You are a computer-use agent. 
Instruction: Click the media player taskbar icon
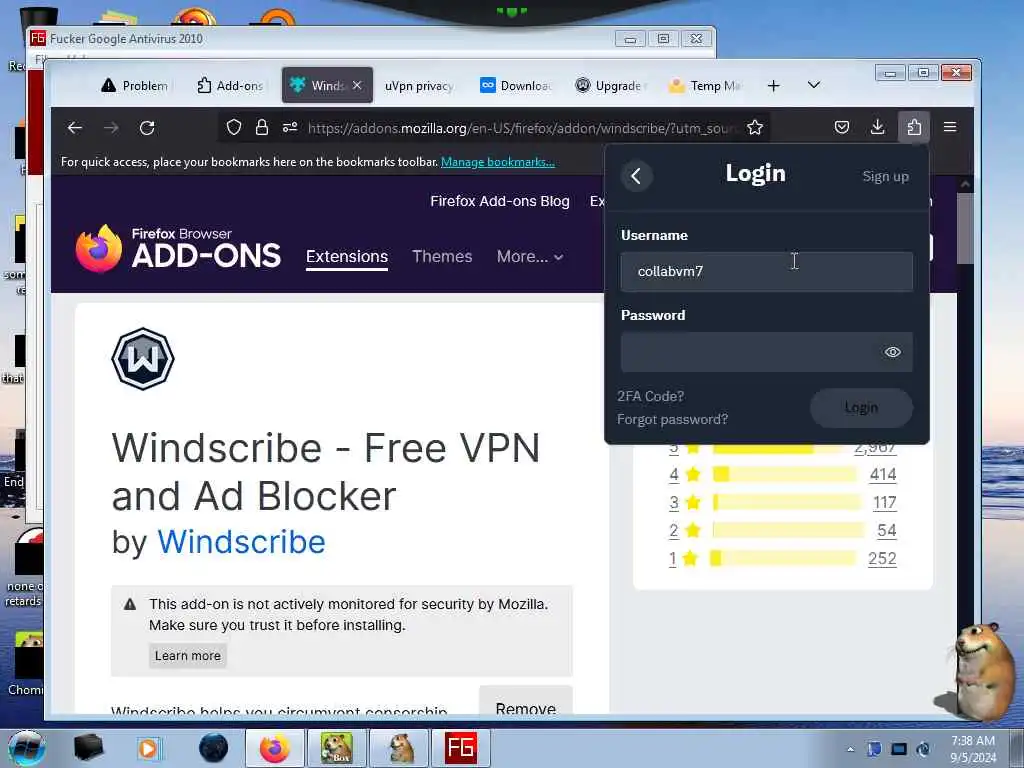pyautogui.click(x=148, y=748)
